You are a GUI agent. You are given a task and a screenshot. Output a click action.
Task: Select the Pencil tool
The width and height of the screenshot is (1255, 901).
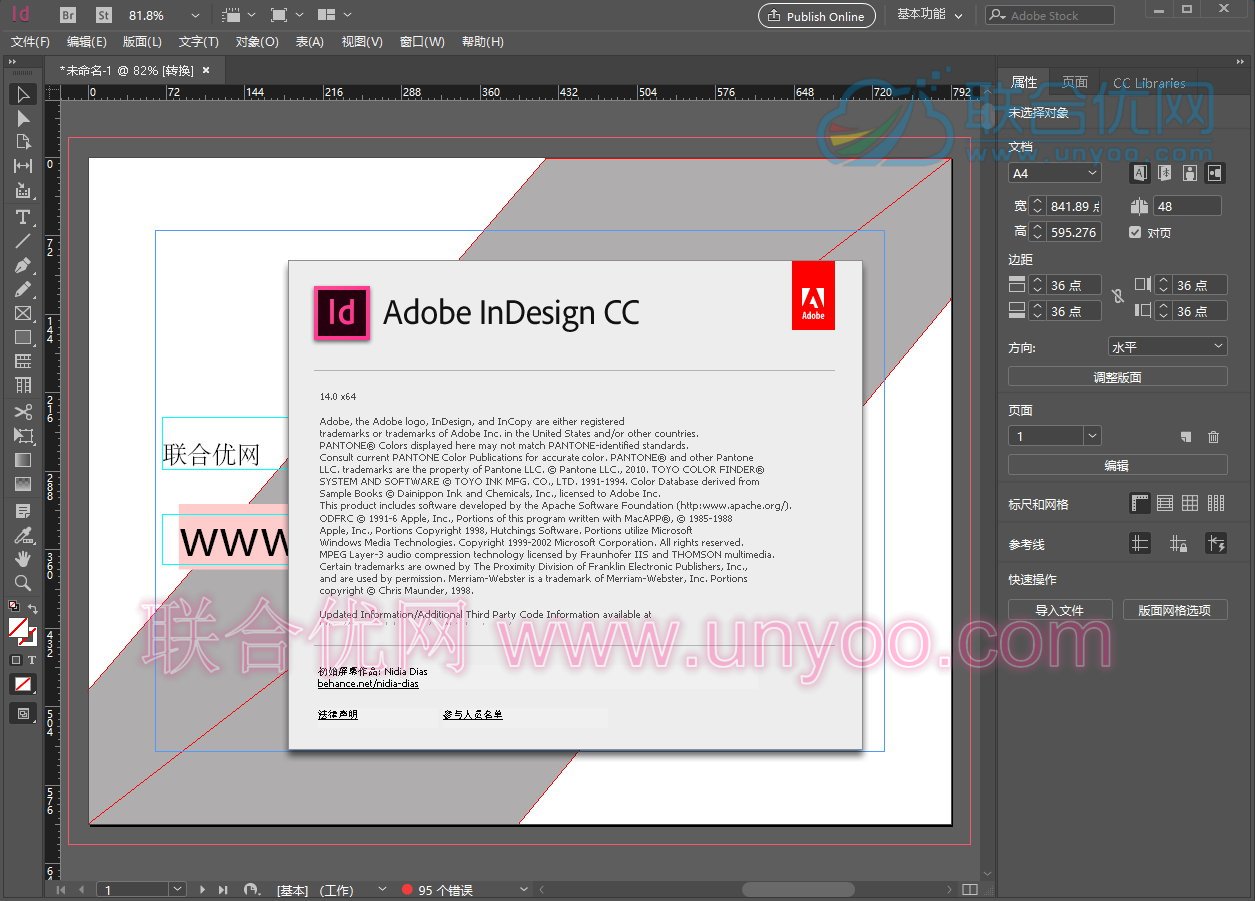[x=23, y=289]
